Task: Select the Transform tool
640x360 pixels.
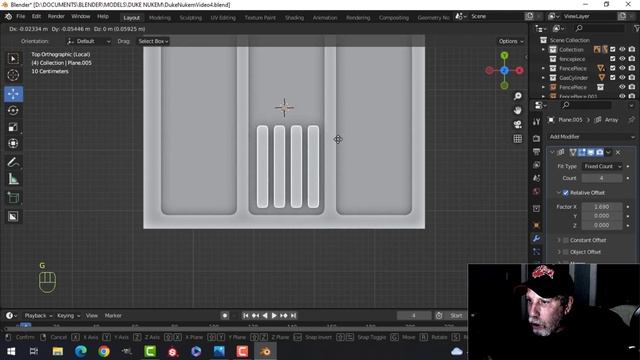Action: coord(13,143)
